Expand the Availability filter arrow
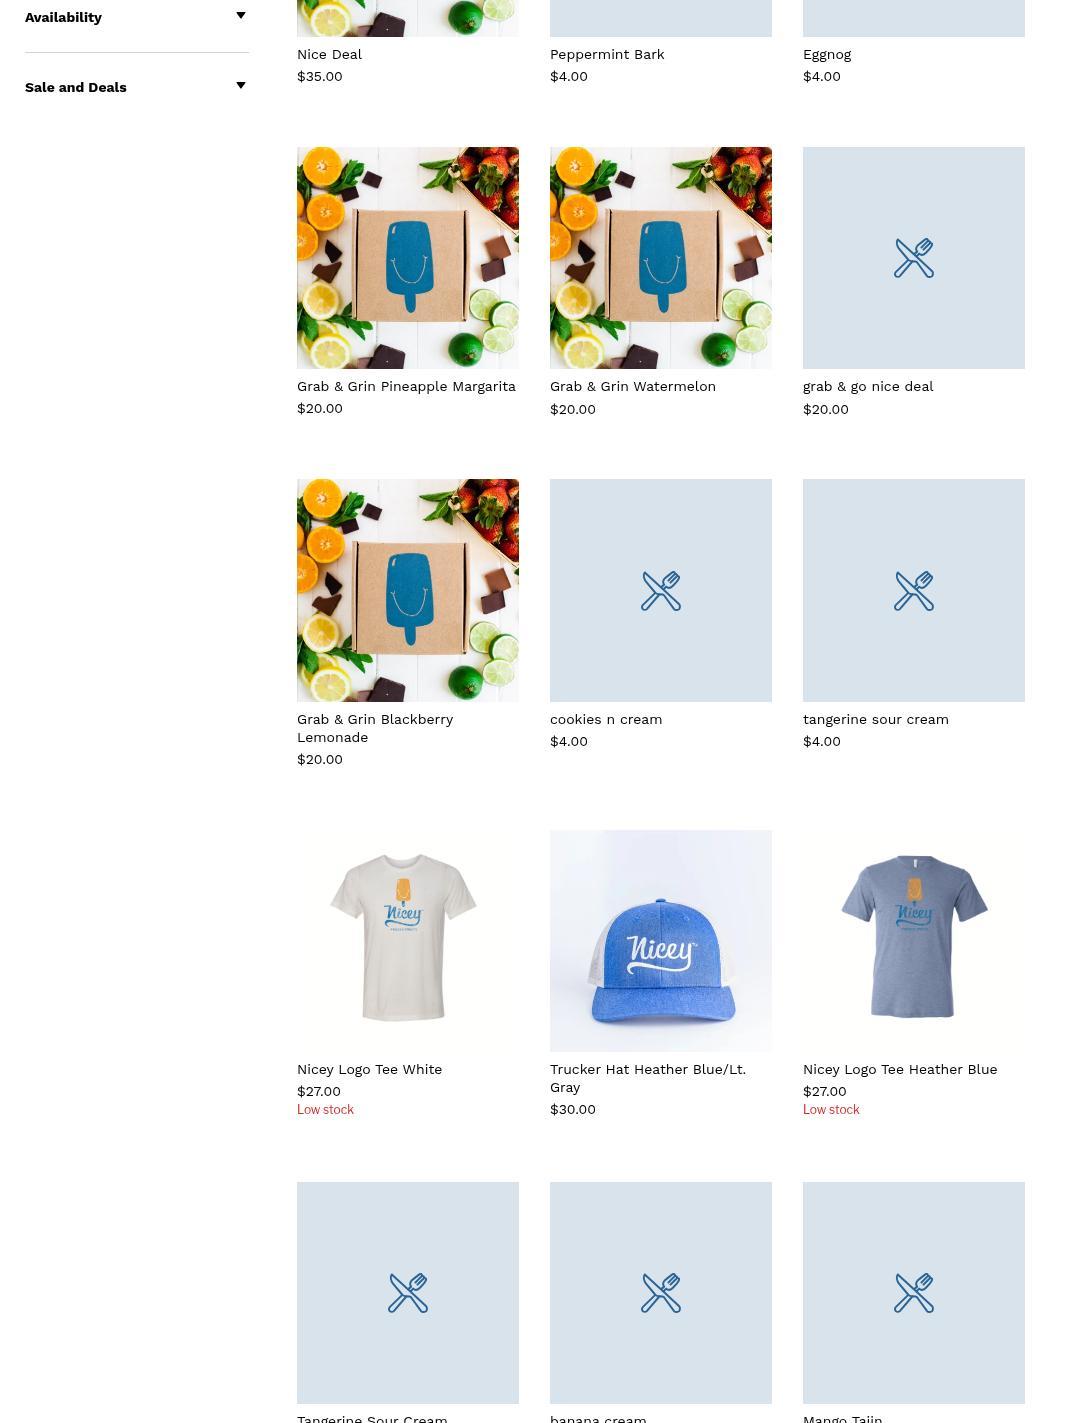1070x1423 pixels. [x=241, y=16]
